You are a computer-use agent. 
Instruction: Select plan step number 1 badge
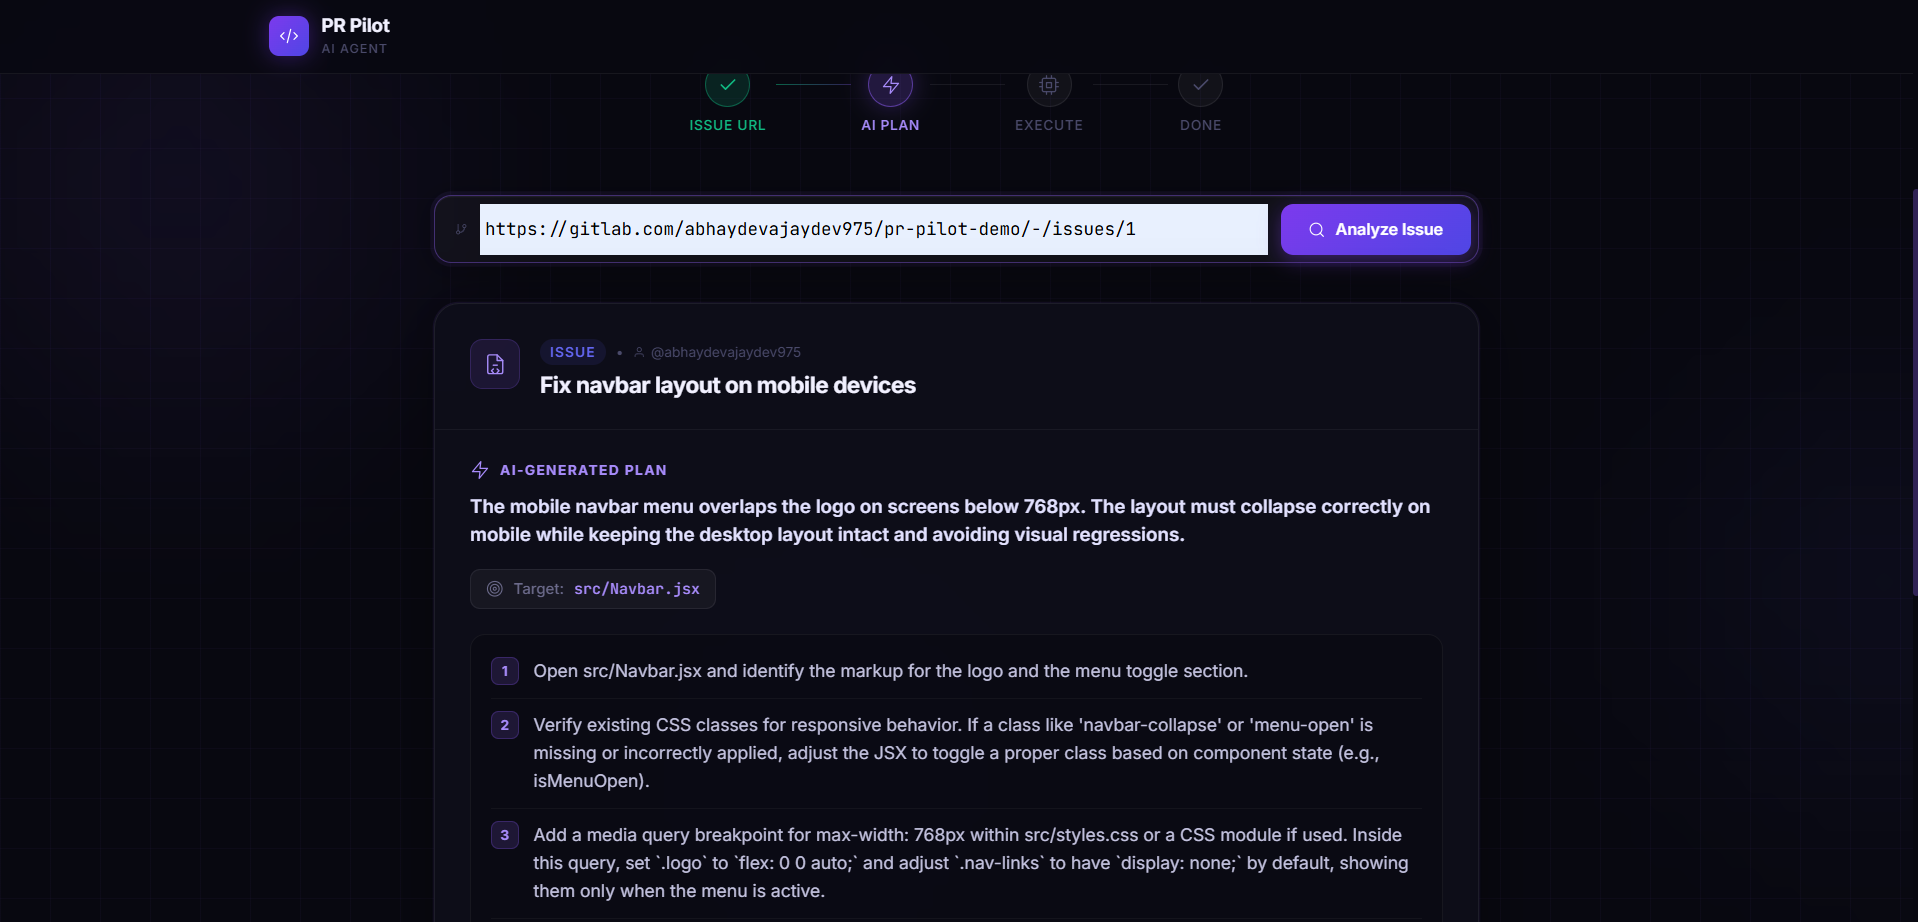pyautogui.click(x=505, y=671)
